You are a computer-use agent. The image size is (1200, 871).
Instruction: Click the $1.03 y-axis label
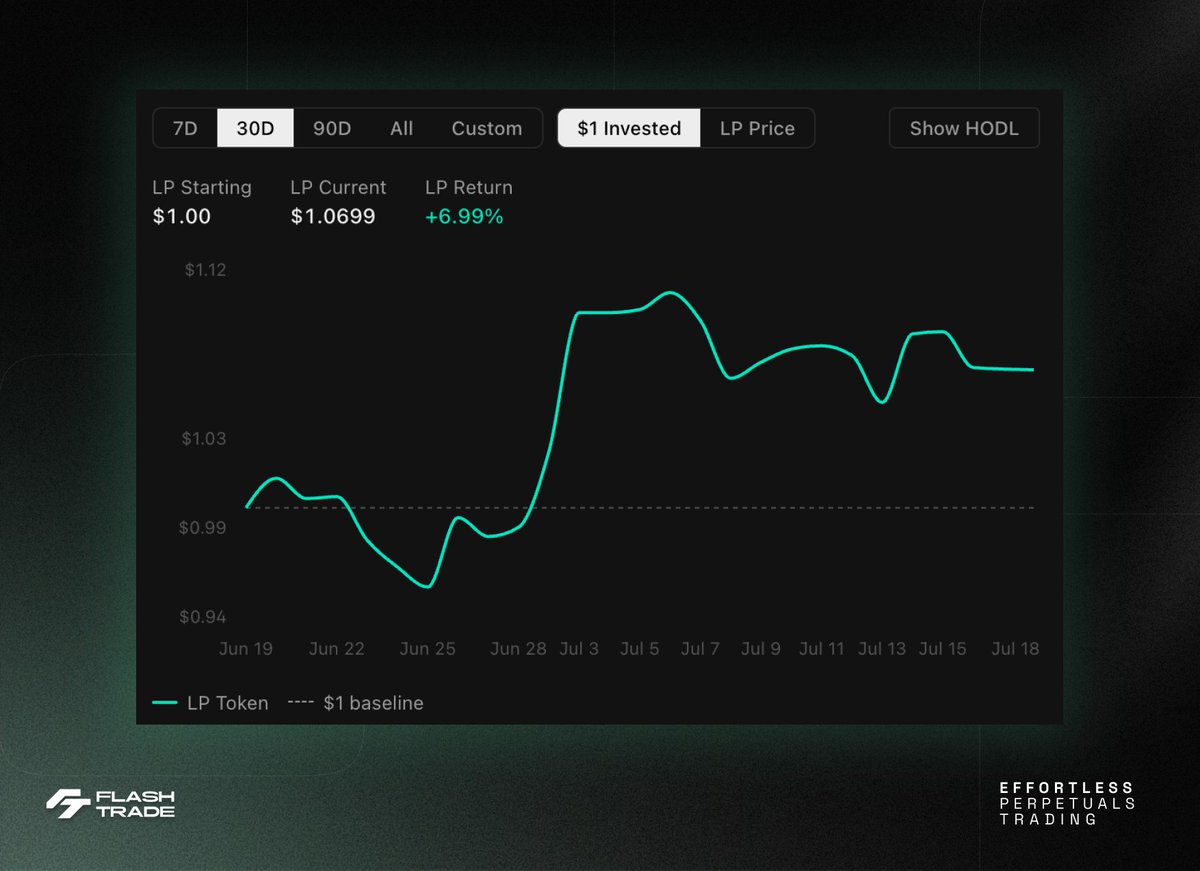(204, 438)
